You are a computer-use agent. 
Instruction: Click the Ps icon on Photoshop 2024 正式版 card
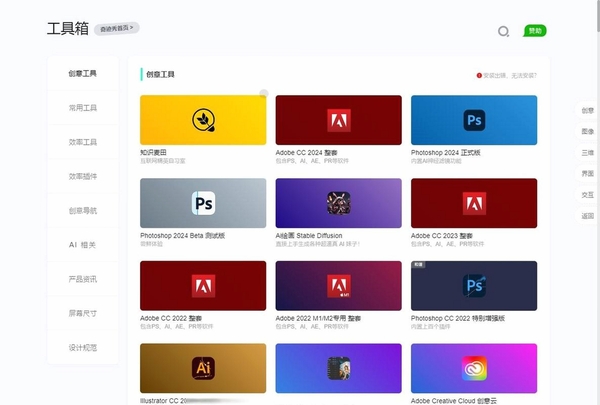point(474,120)
